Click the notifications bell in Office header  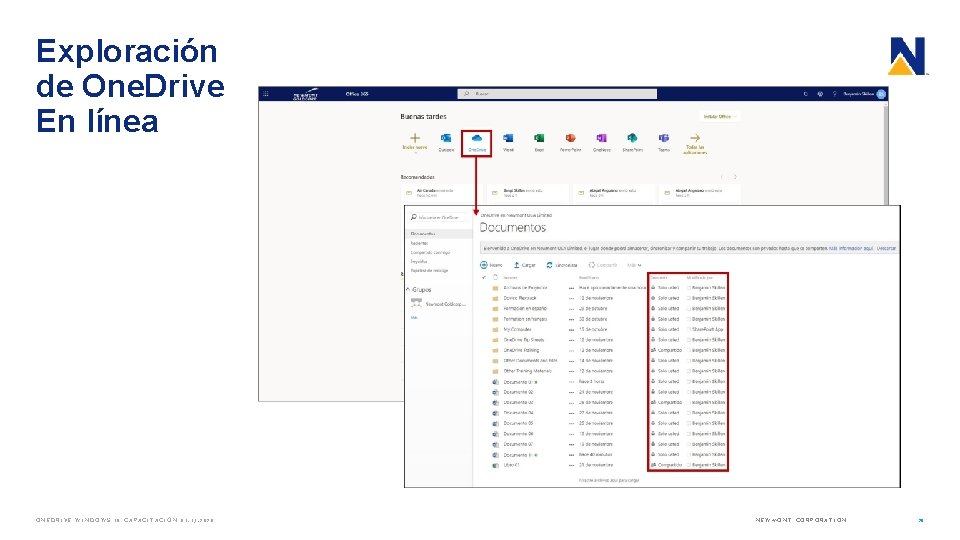pos(806,94)
